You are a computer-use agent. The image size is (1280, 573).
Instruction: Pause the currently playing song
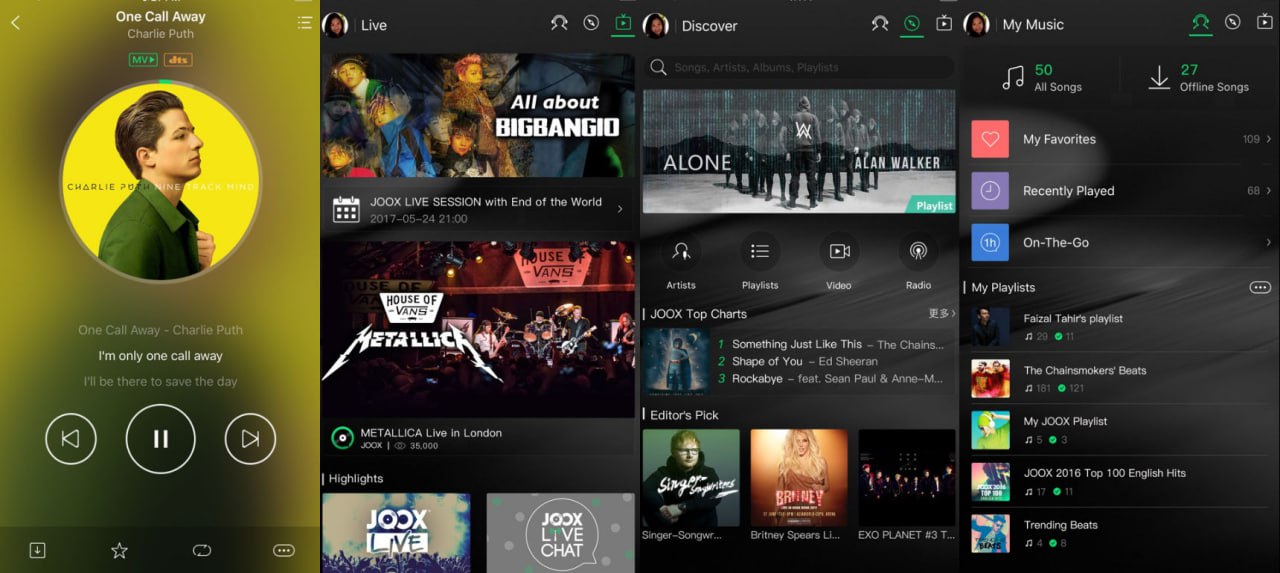tap(160, 439)
